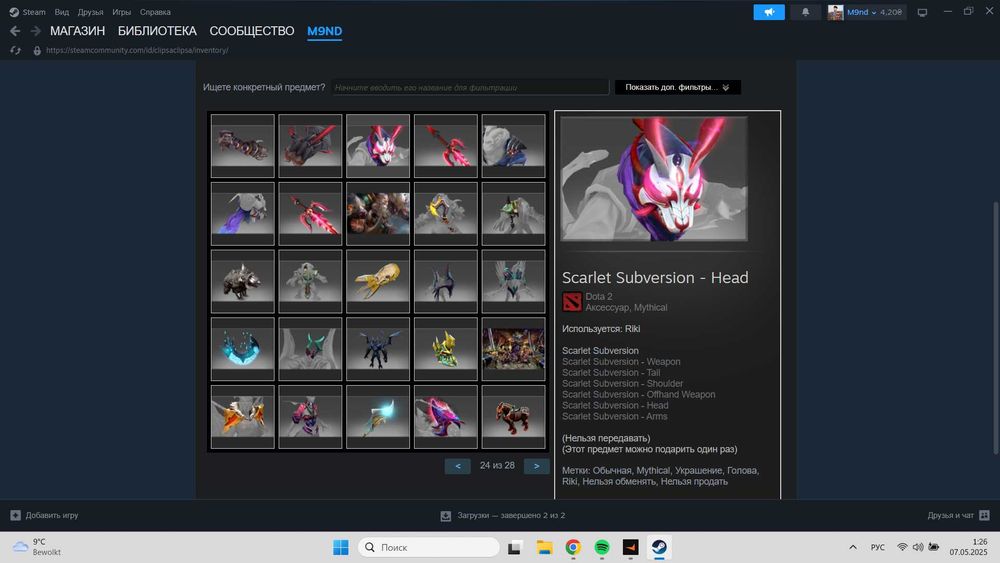
Task: Reload the page with refresh icon
Action: tap(15, 50)
